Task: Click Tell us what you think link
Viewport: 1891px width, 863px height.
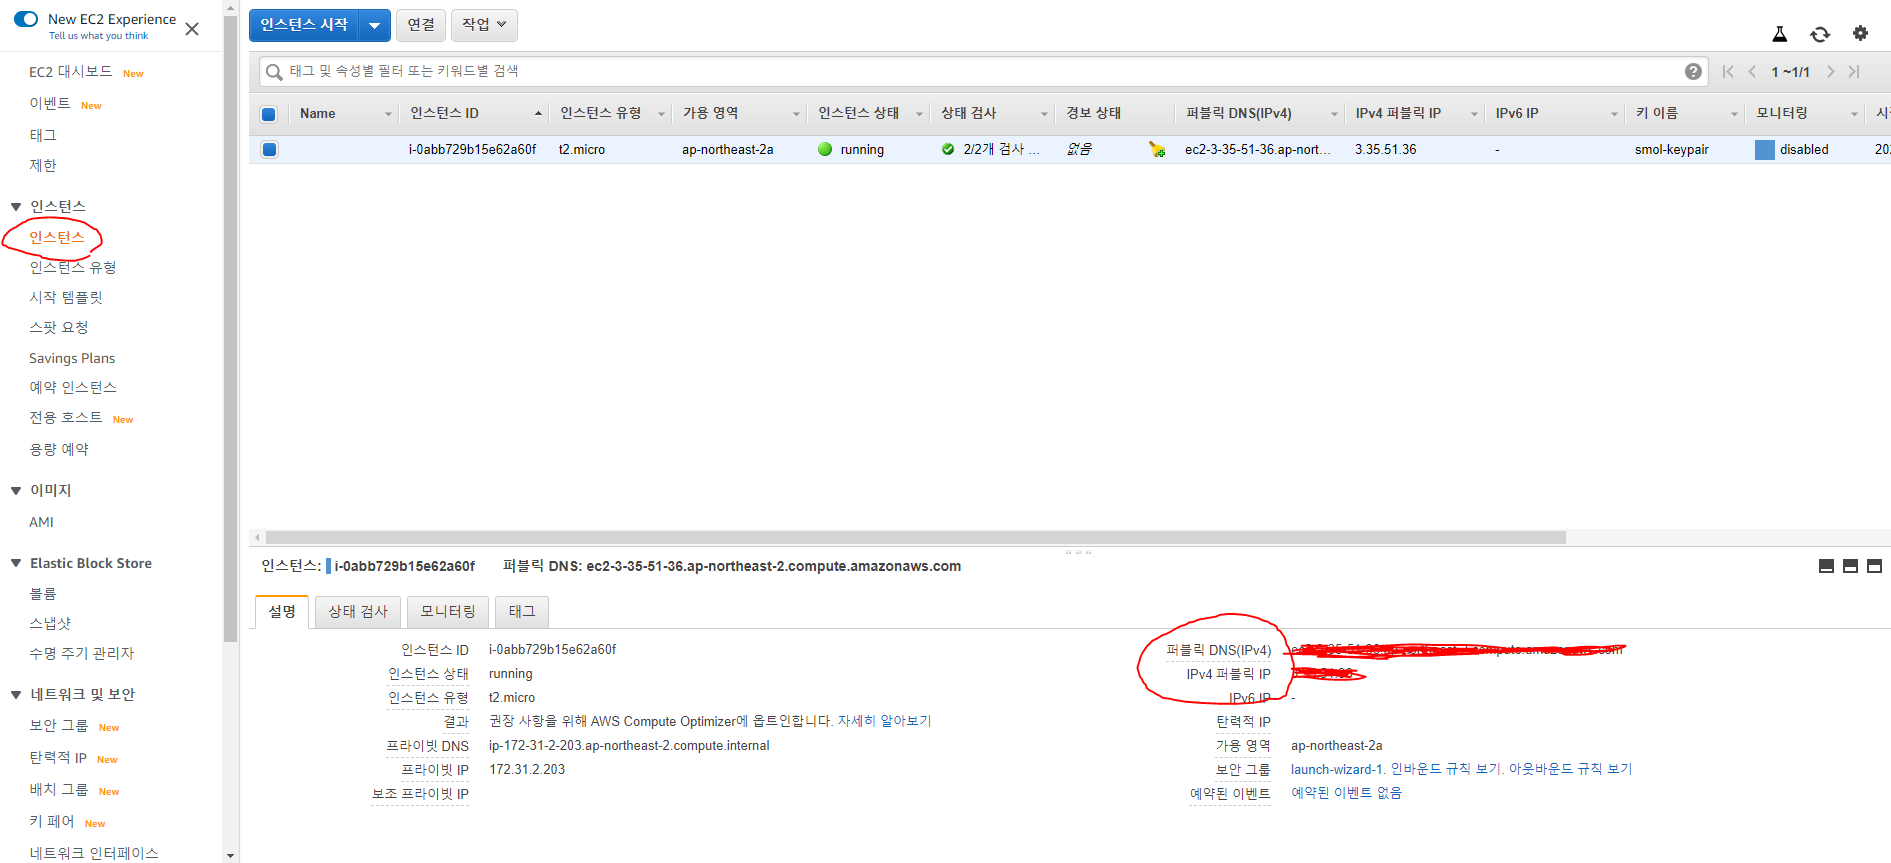Action: [x=98, y=36]
